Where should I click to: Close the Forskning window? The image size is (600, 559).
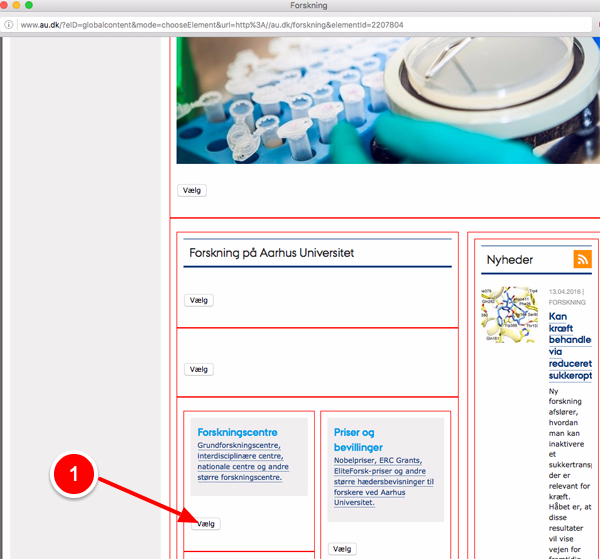[x=13, y=6]
